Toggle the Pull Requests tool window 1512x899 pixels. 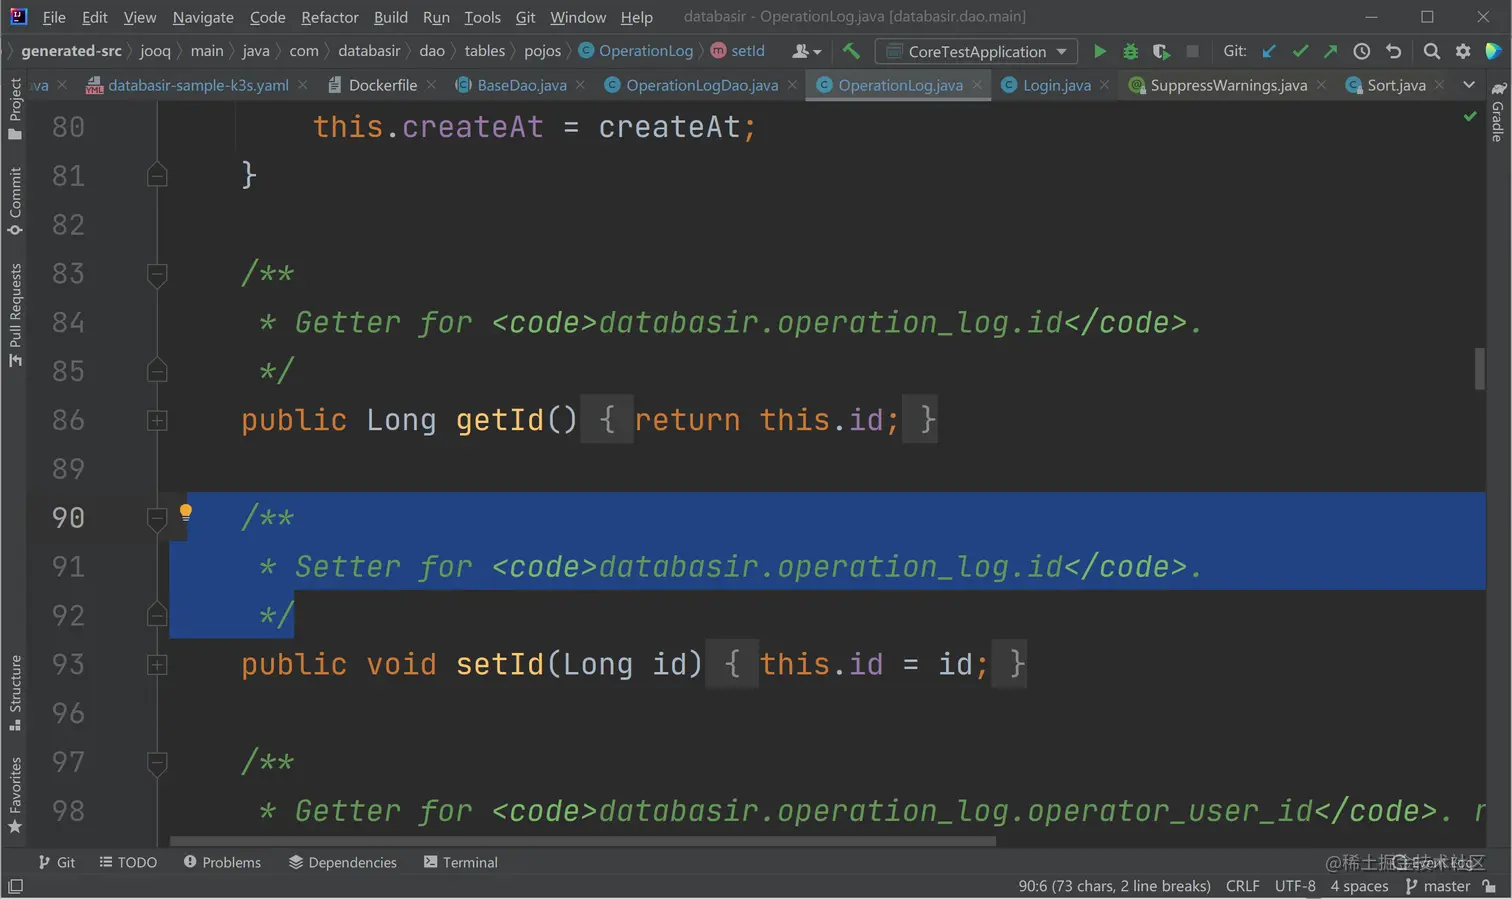pos(15,315)
